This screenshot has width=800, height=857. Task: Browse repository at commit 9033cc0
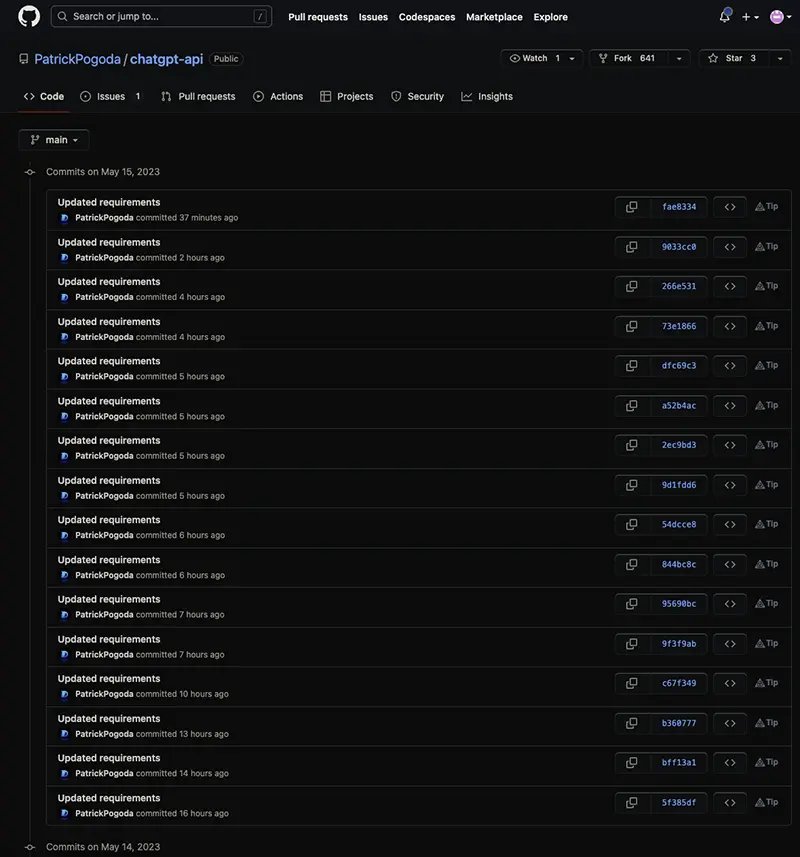pos(730,246)
